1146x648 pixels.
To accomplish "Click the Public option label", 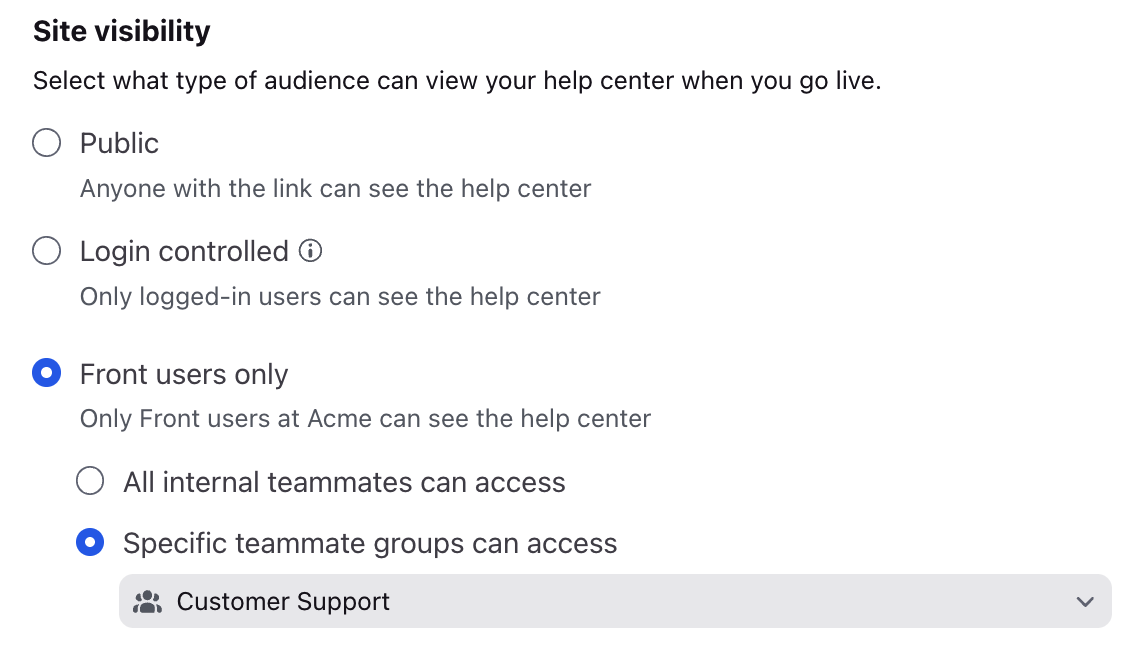I will [119, 143].
